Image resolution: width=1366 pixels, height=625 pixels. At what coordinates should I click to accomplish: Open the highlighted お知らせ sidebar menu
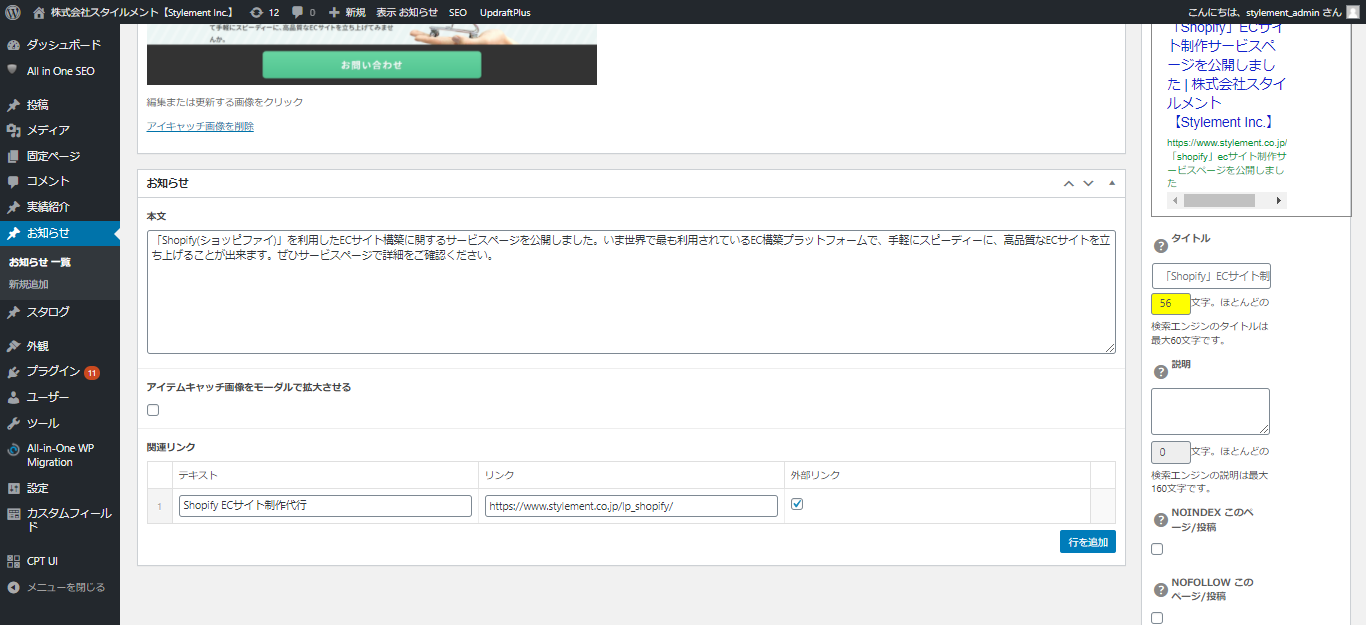click(x=60, y=233)
